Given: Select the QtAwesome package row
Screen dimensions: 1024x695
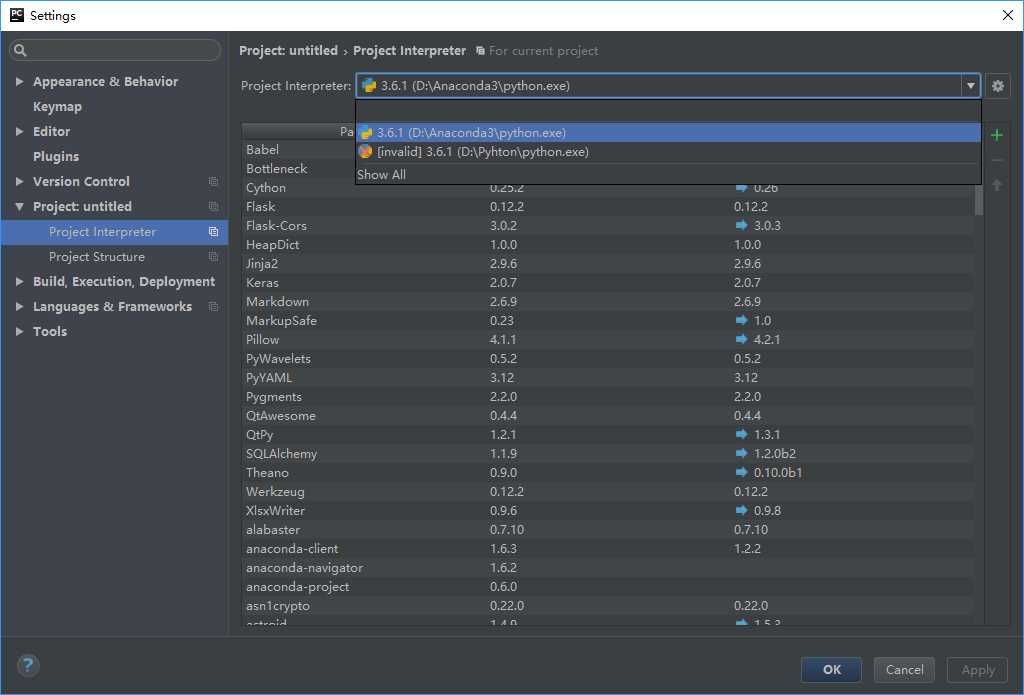Looking at the screenshot, I should point(607,415).
